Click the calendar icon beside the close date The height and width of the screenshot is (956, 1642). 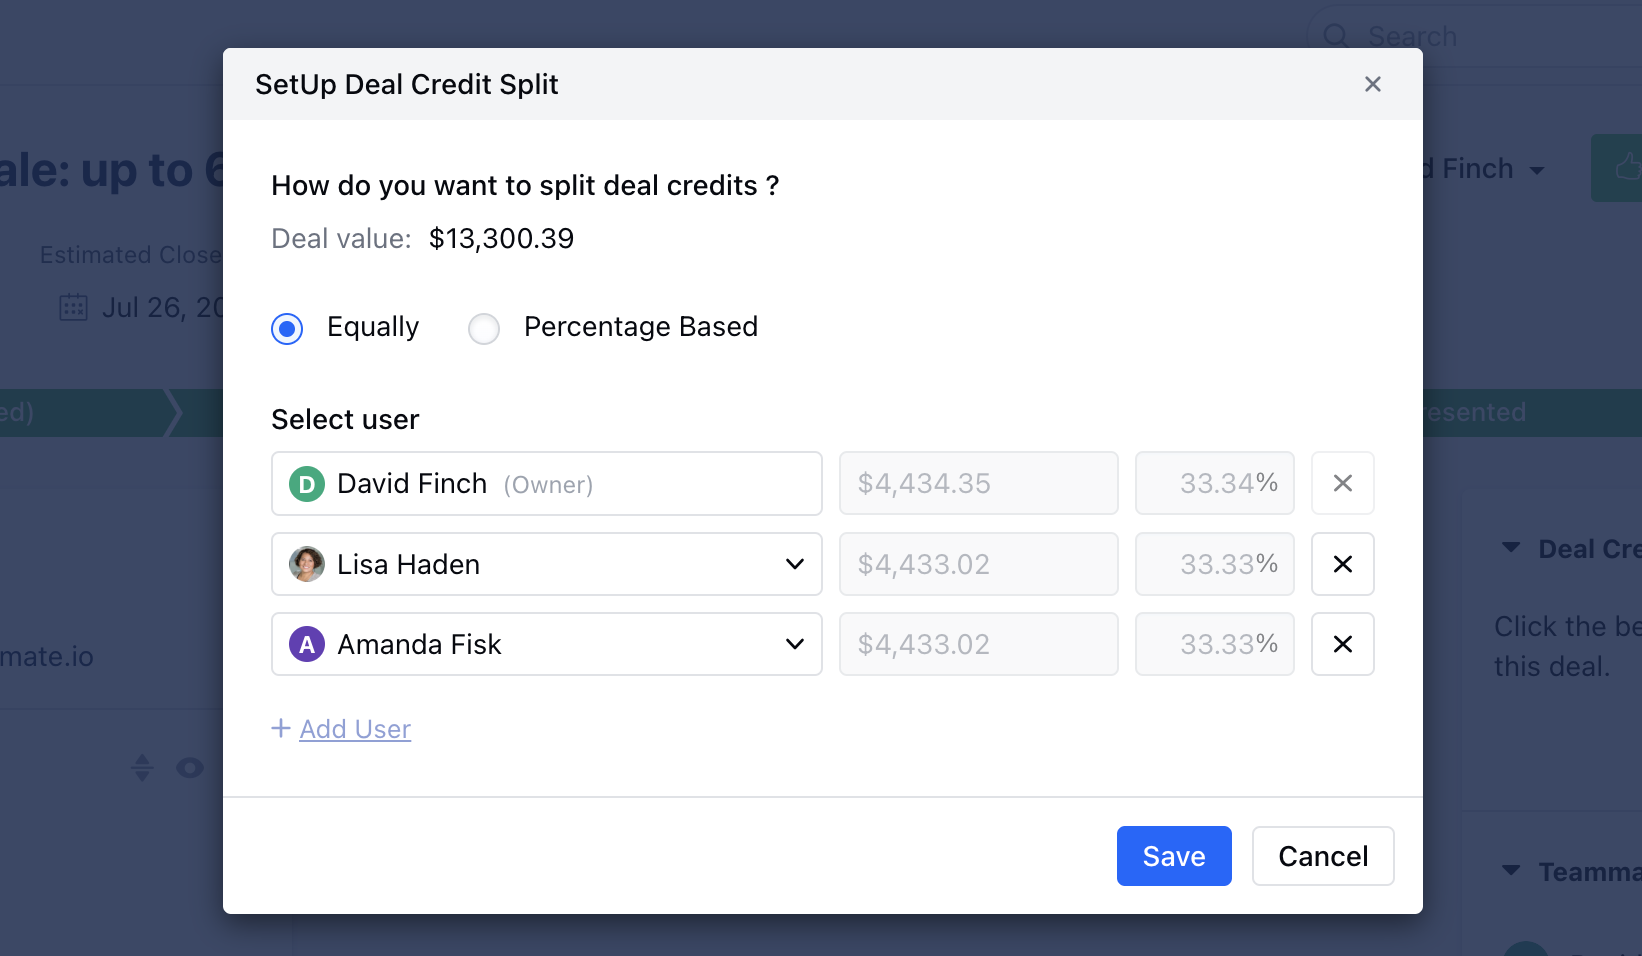(72, 307)
